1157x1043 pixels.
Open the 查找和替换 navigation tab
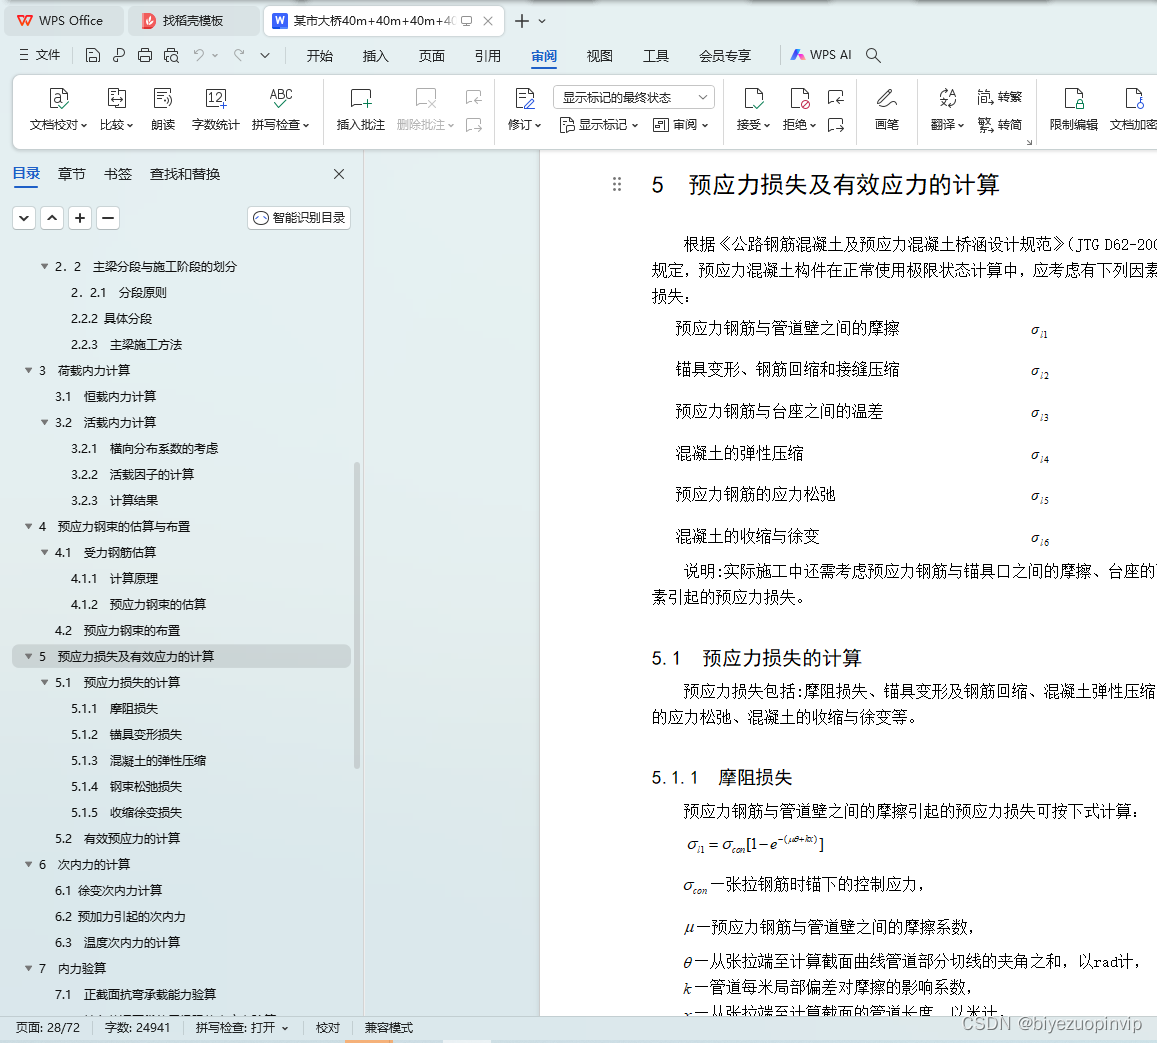(x=185, y=174)
